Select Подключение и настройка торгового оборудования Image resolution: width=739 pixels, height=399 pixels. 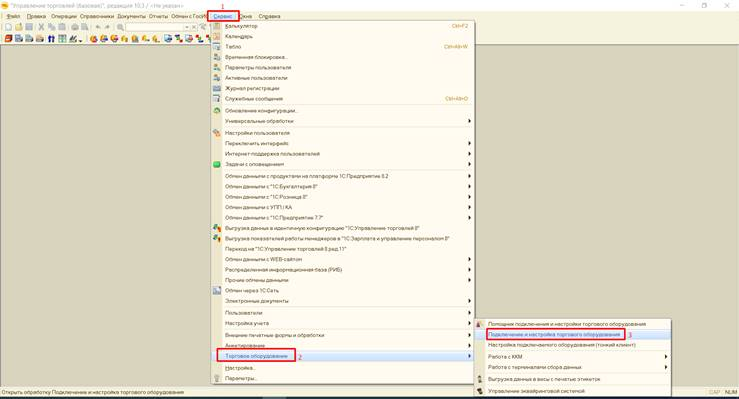[573, 334]
